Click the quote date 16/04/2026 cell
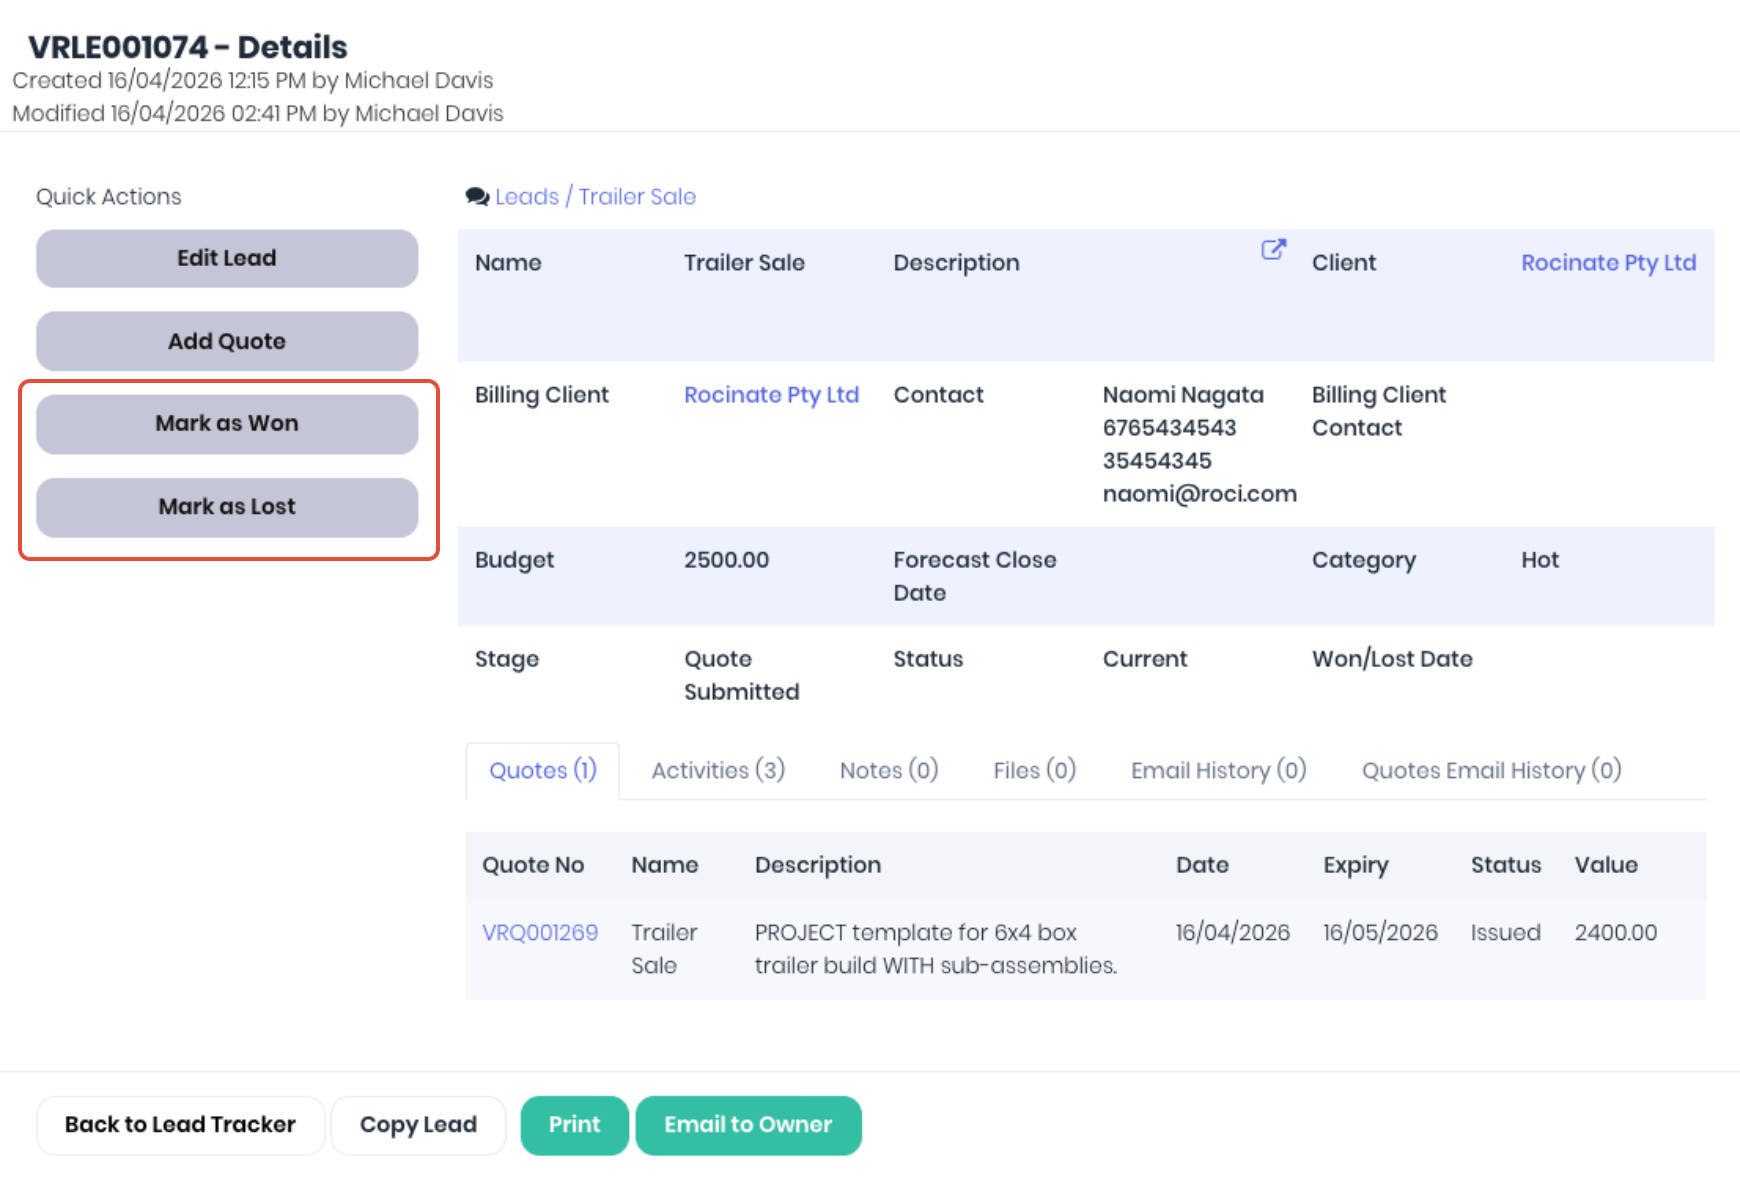The width and height of the screenshot is (1740, 1184). point(1232,933)
